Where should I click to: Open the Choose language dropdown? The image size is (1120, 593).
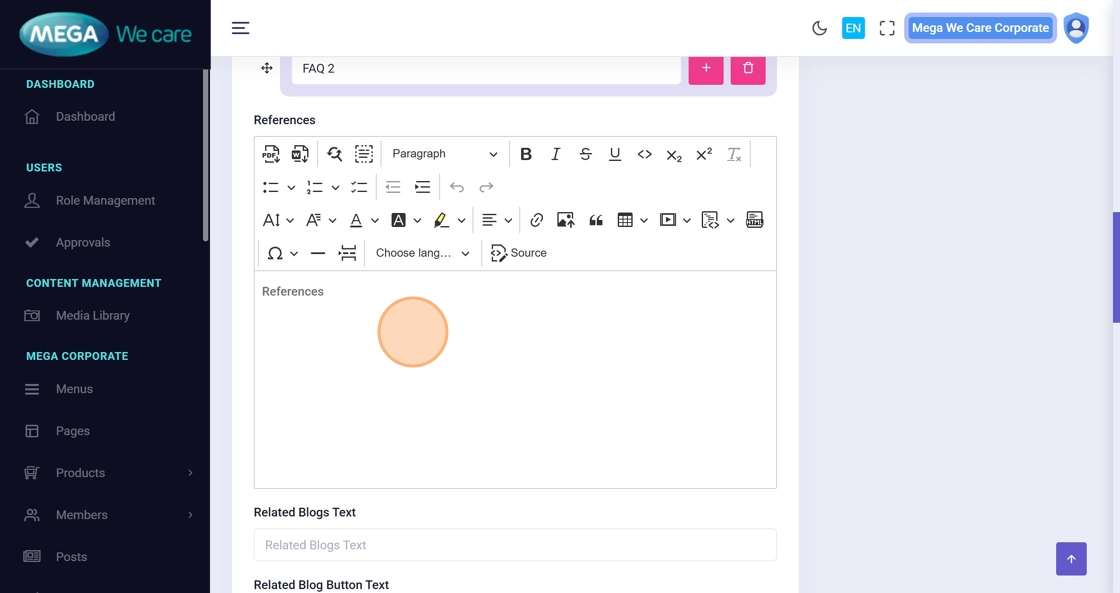coord(422,253)
